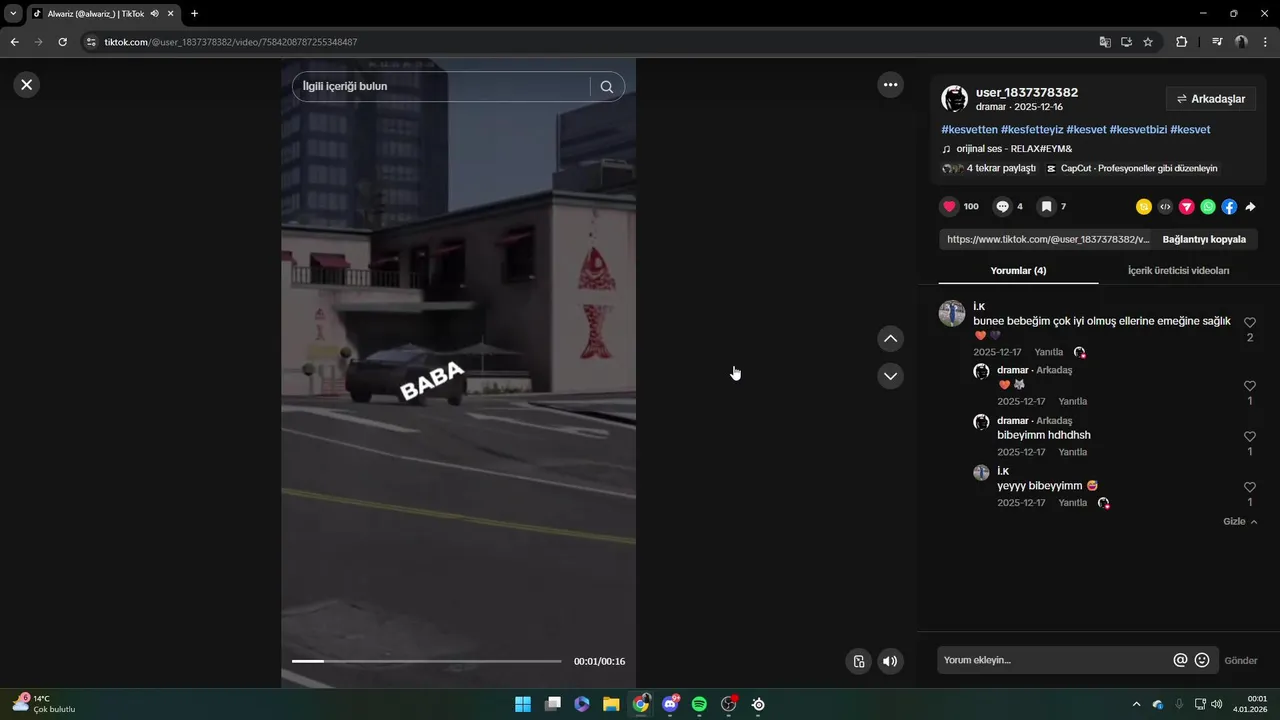Open the #kesvetbizi hashtag

(1138, 130)
